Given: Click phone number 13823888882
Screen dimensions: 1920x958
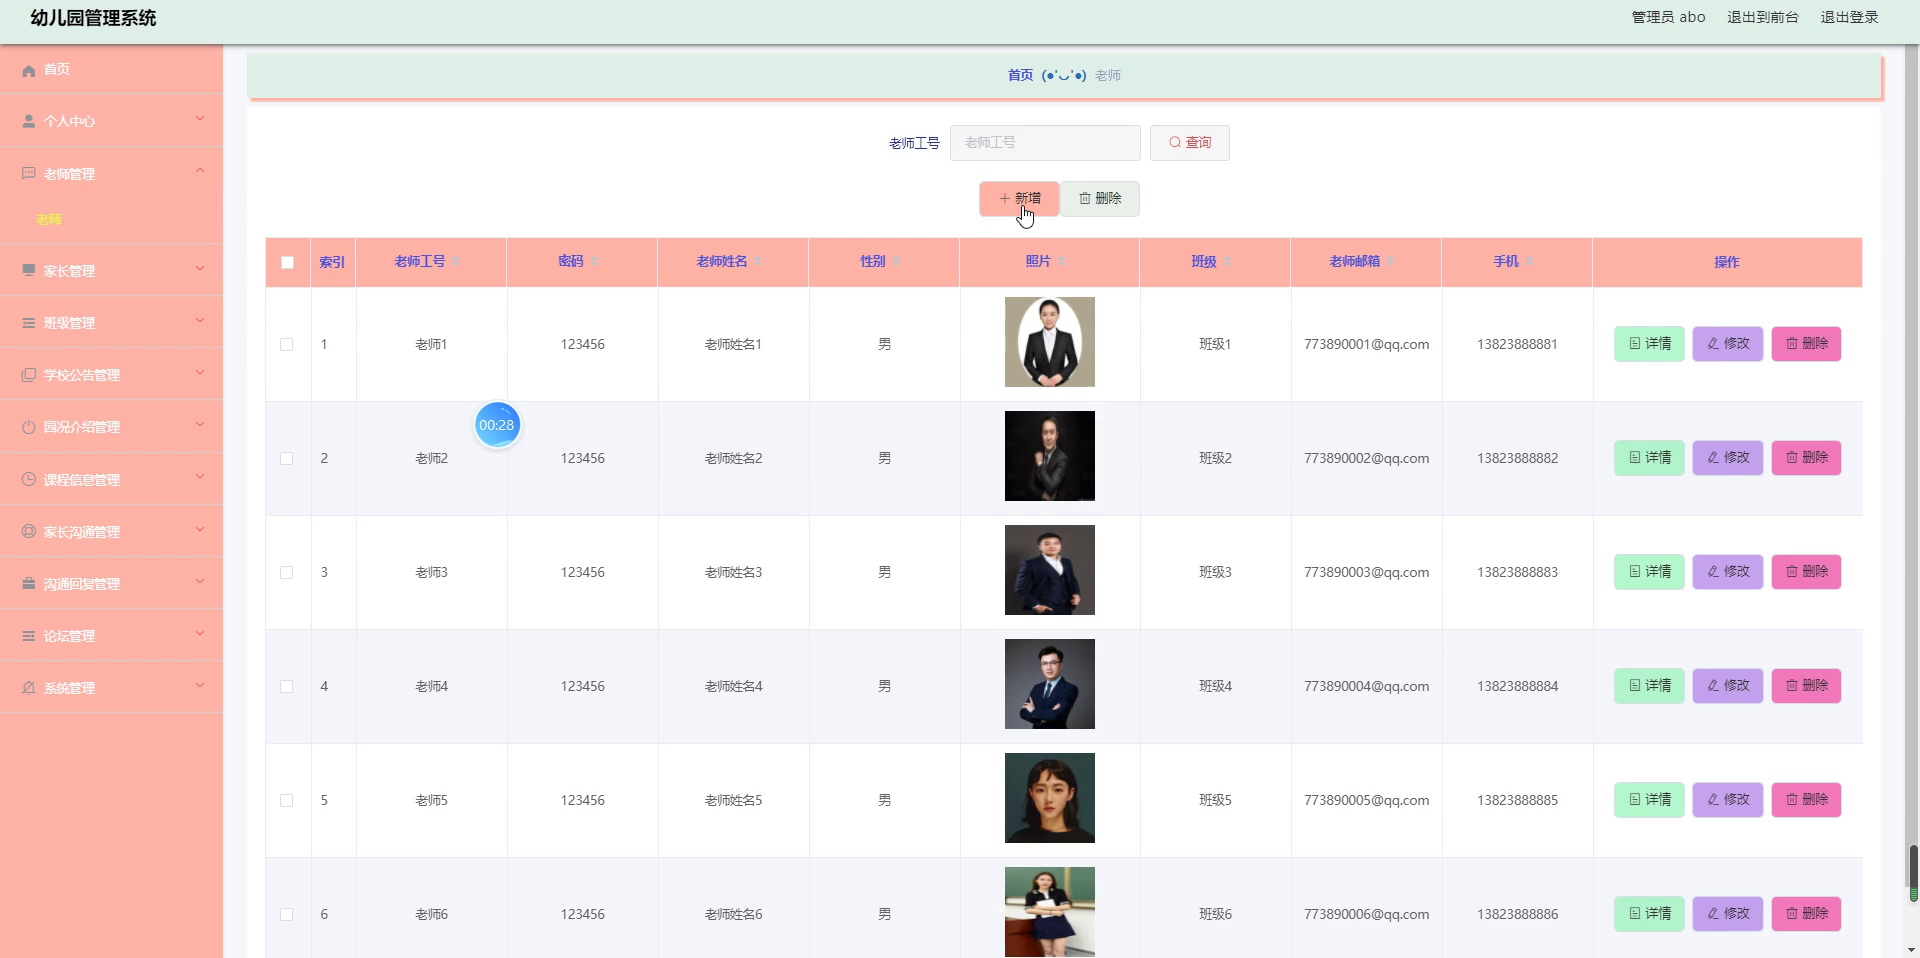Looking at the screenshot, I should [1517, 458].
